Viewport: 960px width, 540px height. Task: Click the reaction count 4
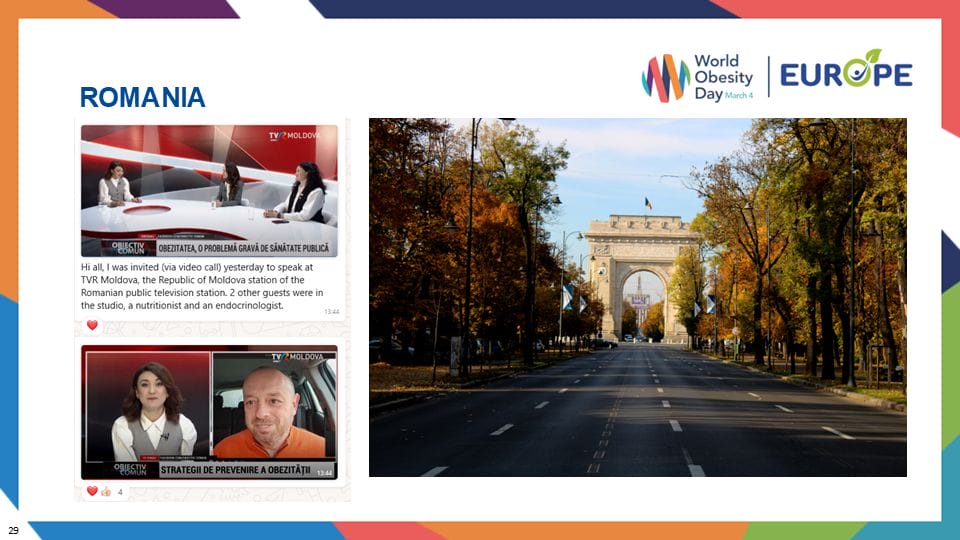(120, 491)
